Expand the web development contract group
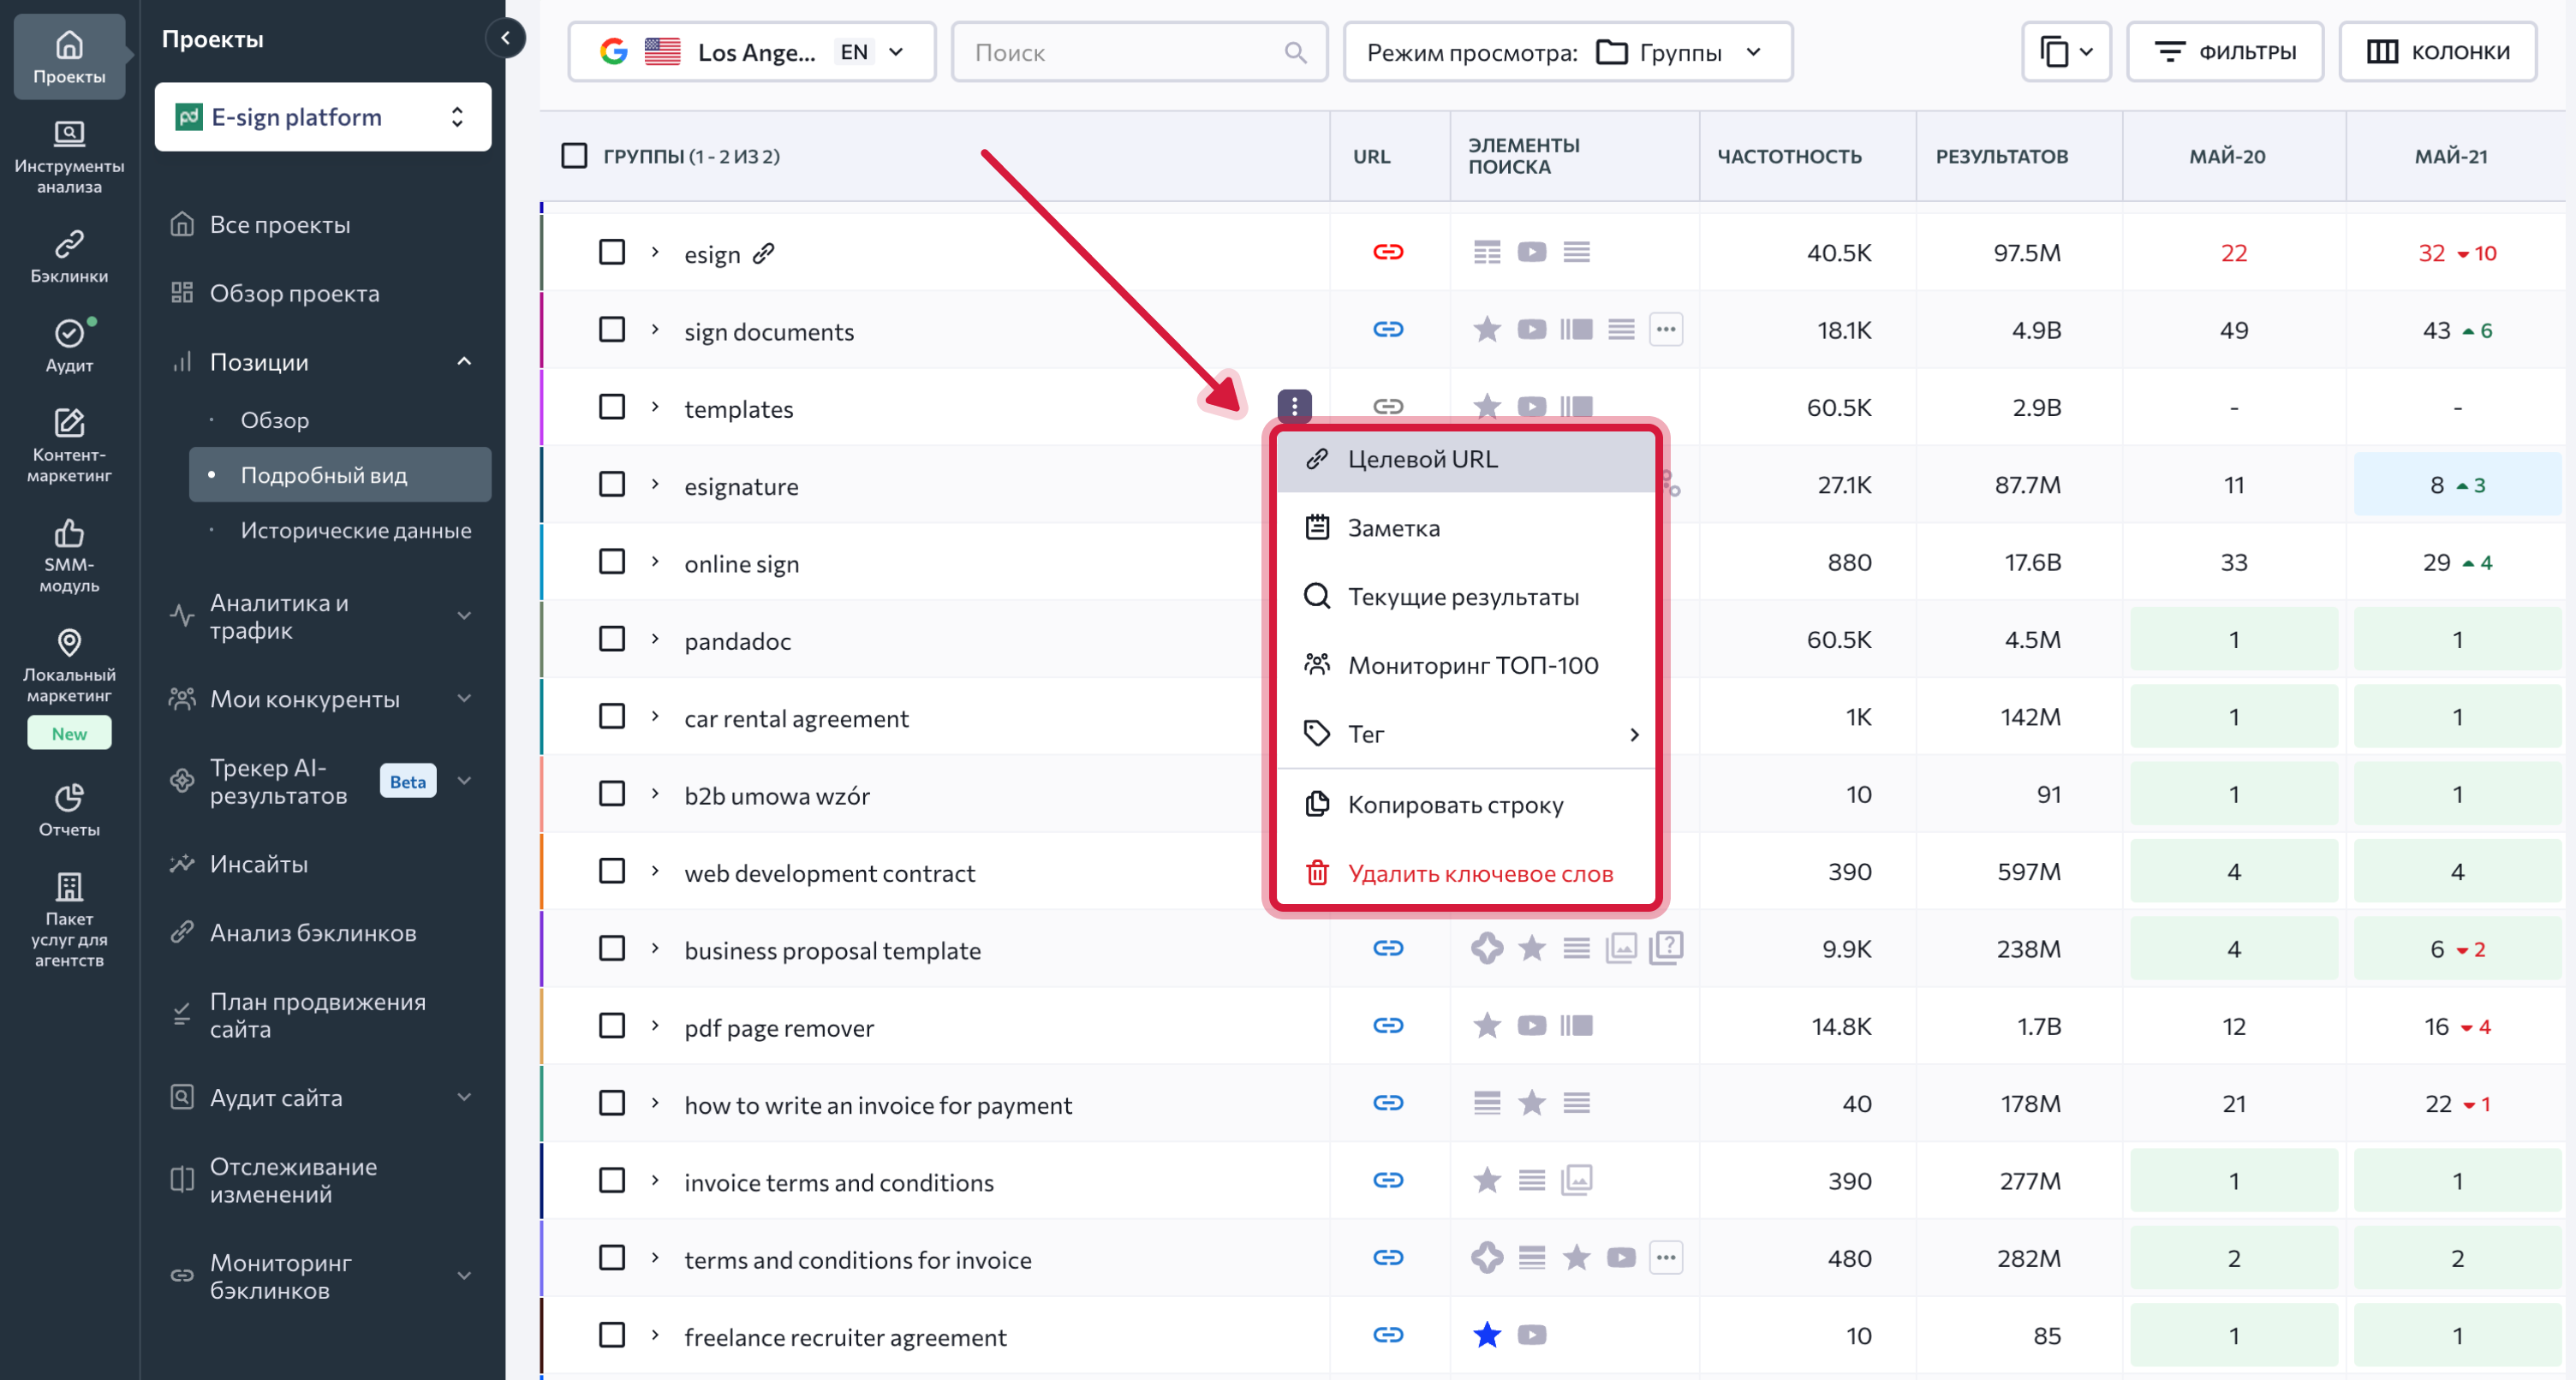Image resolution: width=2576 pixels, height=1380 pixels. point(655,871)
